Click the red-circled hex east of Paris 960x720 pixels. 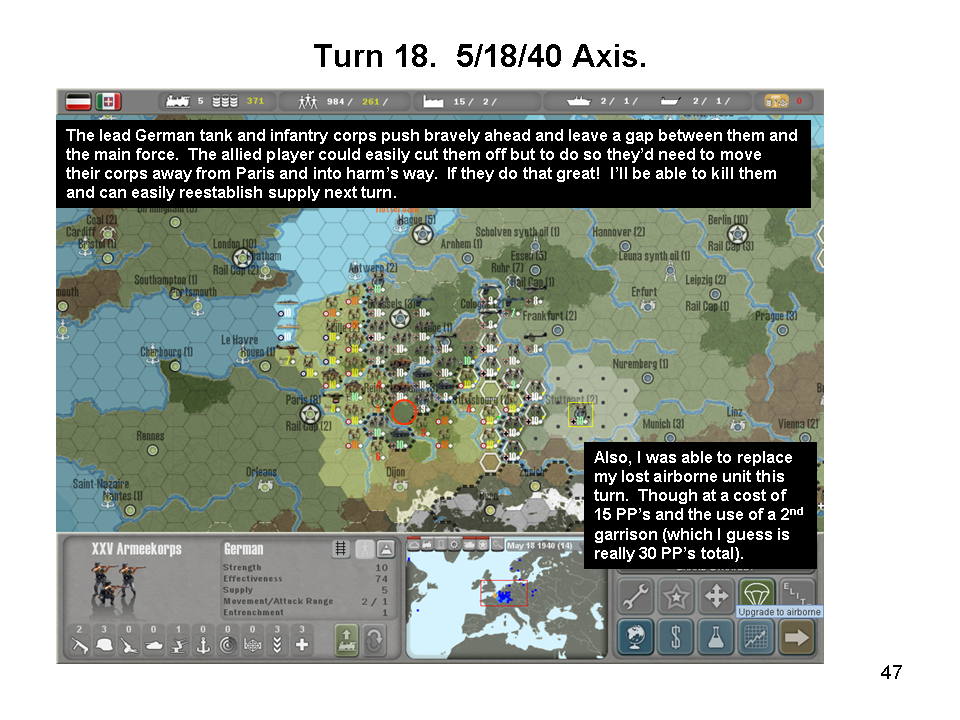click(403, 411)
